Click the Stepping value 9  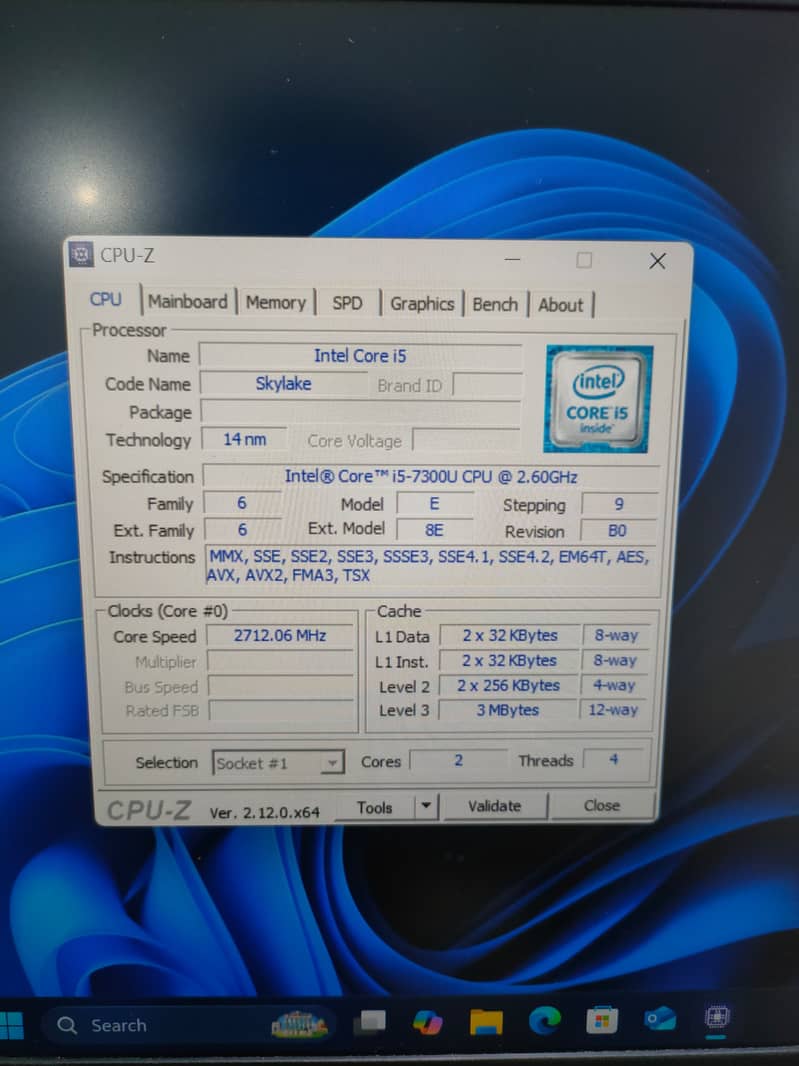click(x=619, y=504)
